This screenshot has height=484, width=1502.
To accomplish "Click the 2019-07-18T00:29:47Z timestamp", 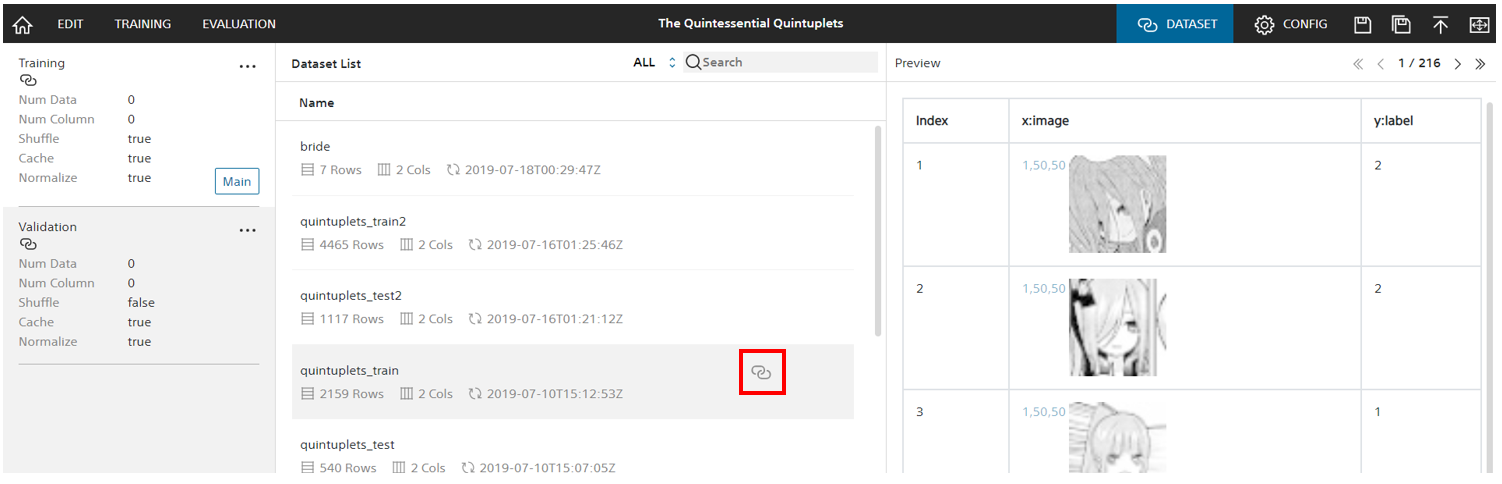I will coord(533,170).
